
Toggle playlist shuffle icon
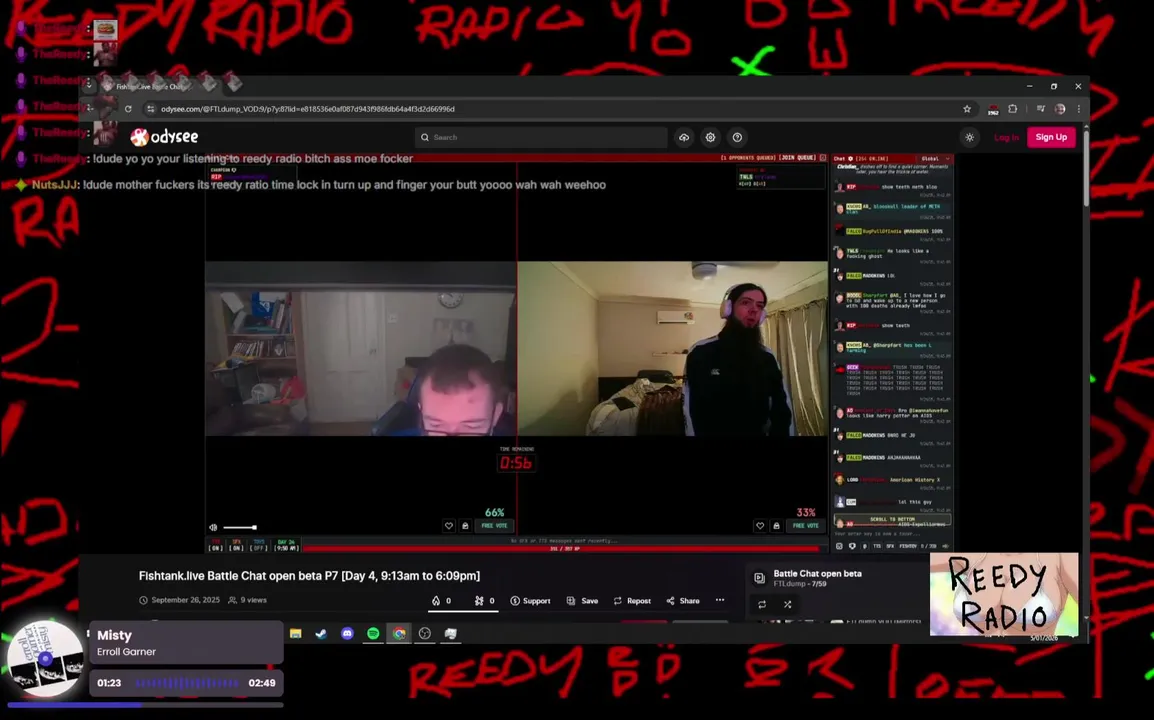click(787, 604)
